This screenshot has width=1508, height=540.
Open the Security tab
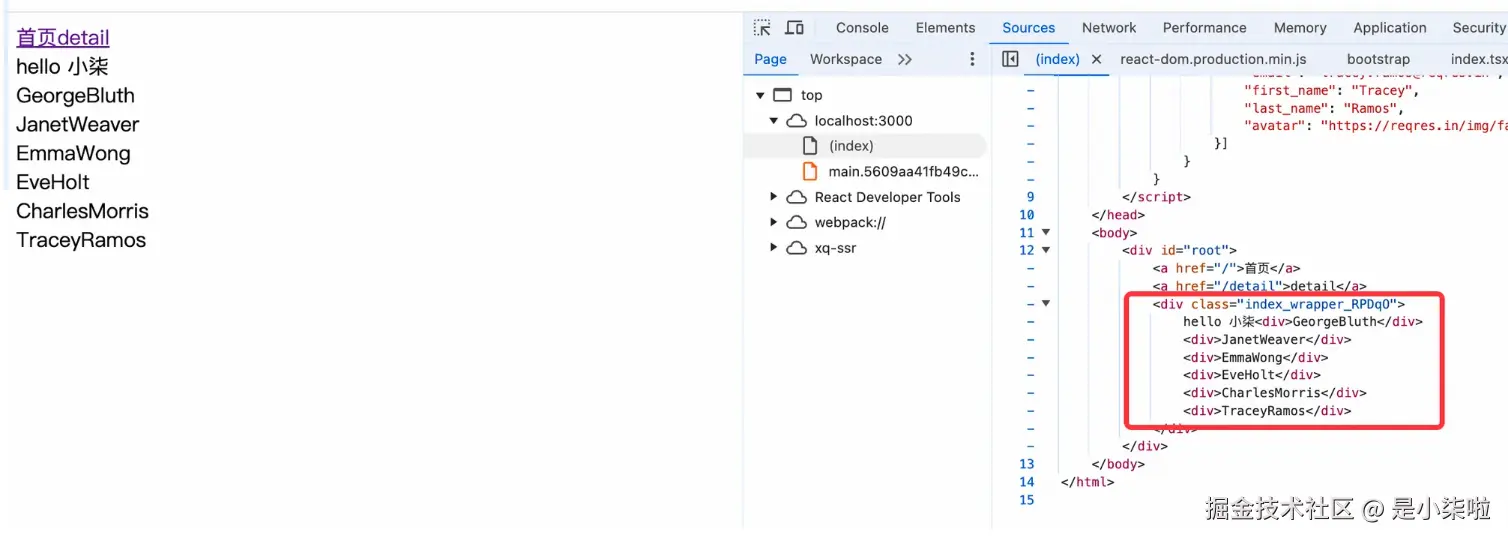tap(1478, 28)
